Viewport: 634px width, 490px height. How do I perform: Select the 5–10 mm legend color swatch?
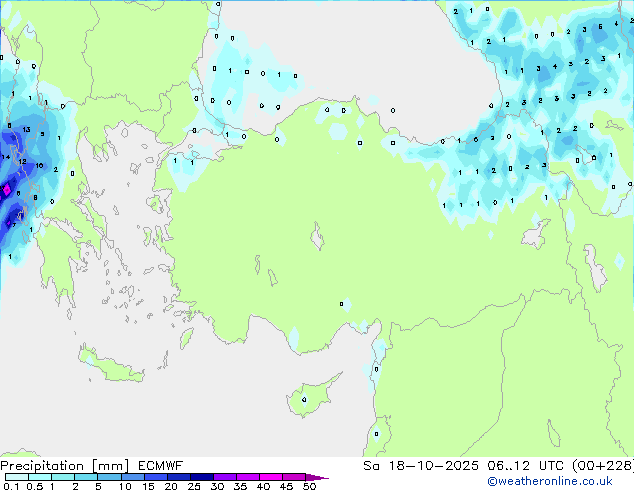coord(109,477)
